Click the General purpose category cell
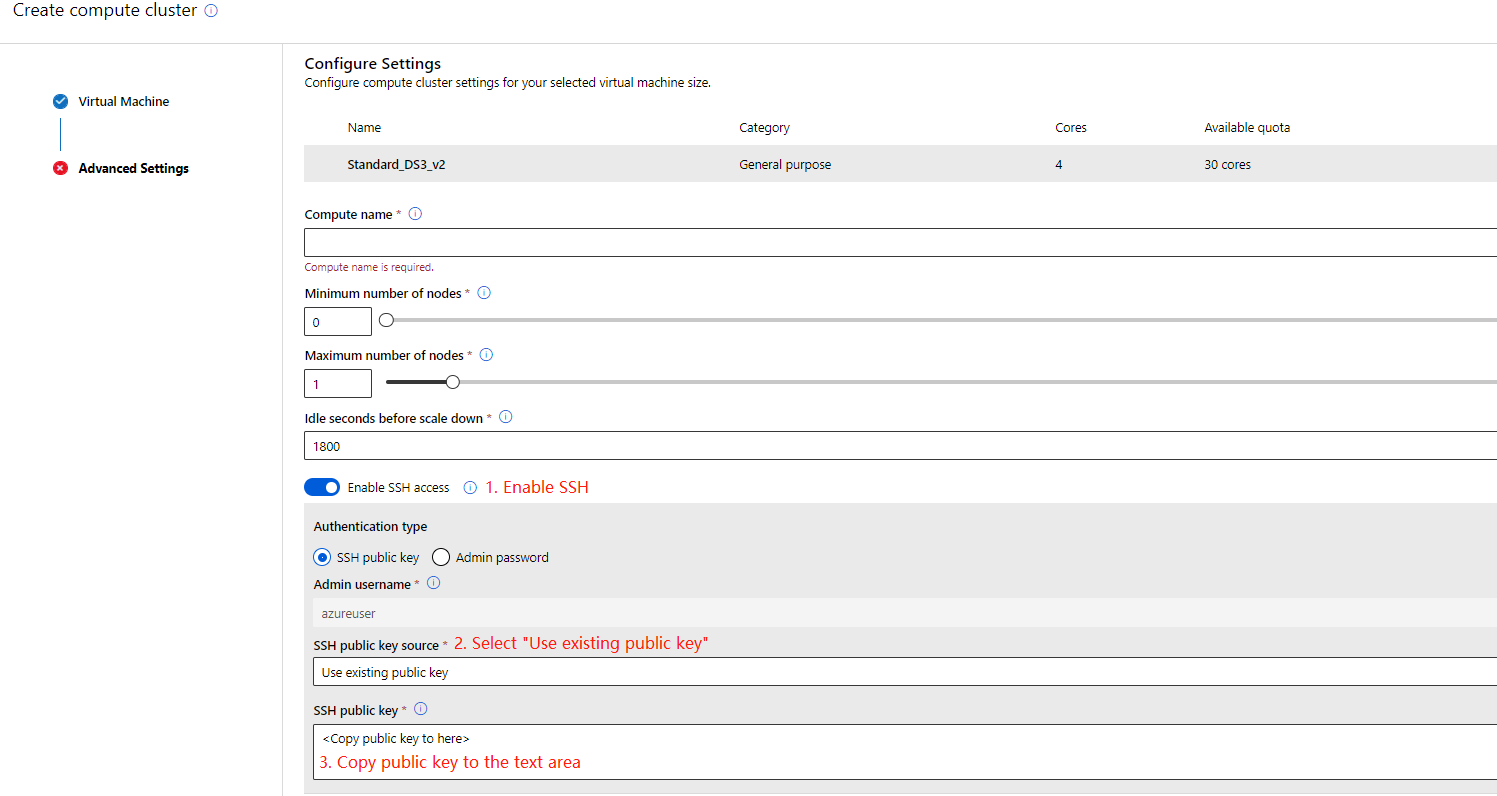 (x=785, y=165)
